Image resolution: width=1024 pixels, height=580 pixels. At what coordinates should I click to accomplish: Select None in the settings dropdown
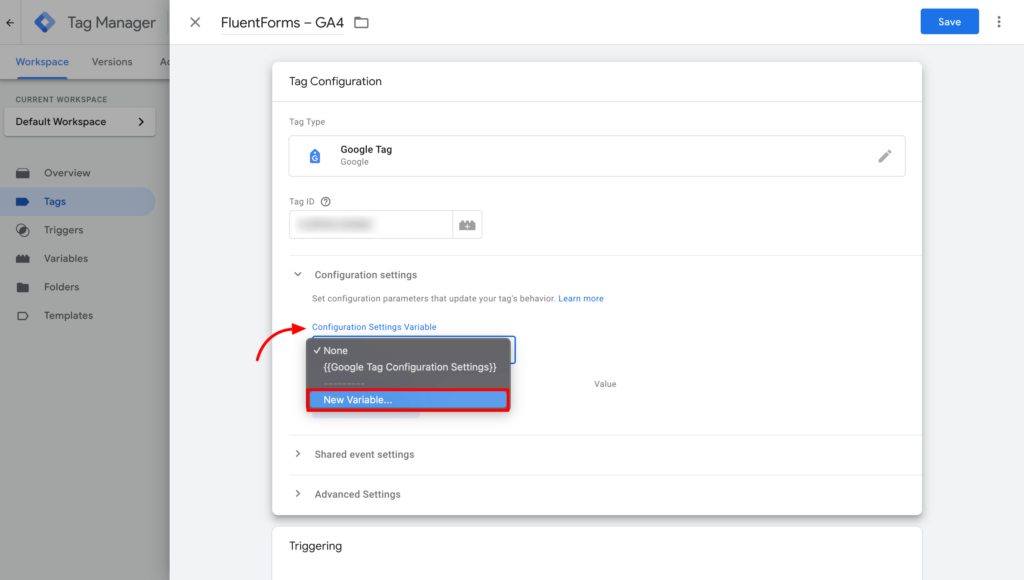[x=334, y=350]
